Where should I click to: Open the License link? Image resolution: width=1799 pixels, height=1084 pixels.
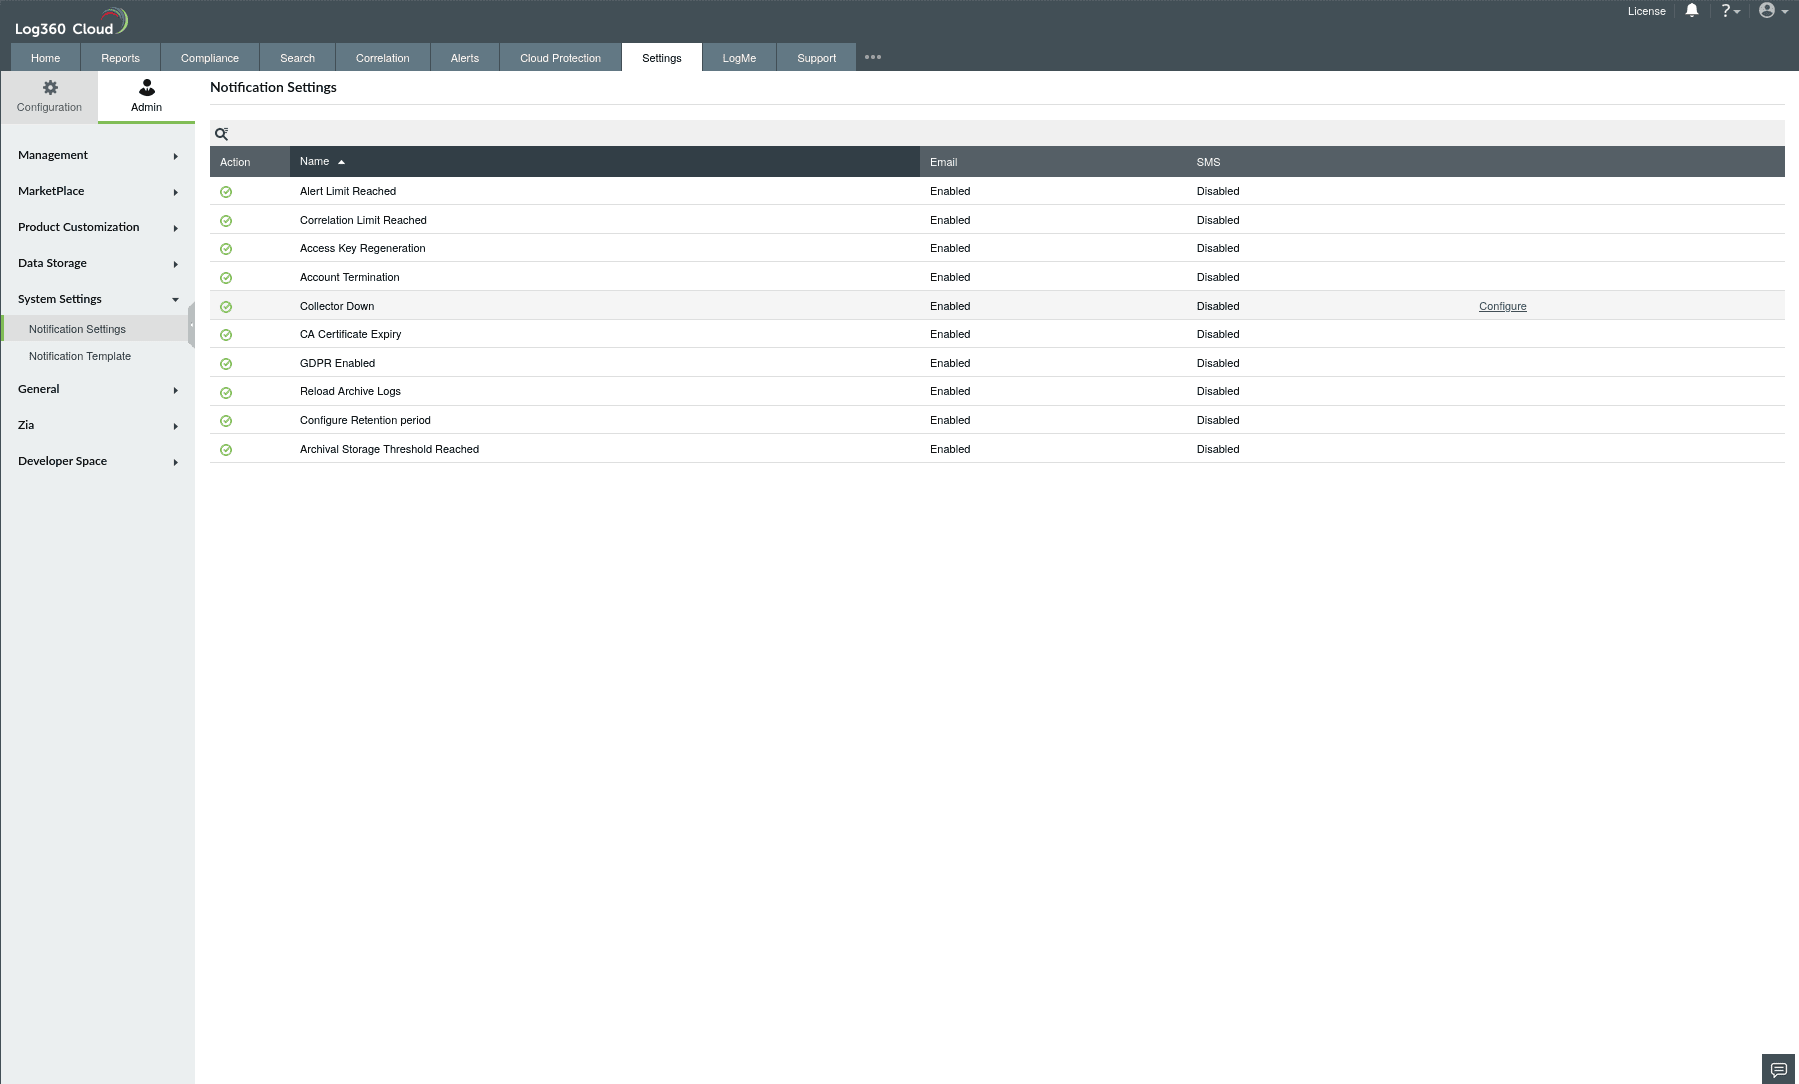pos(1646,11)
